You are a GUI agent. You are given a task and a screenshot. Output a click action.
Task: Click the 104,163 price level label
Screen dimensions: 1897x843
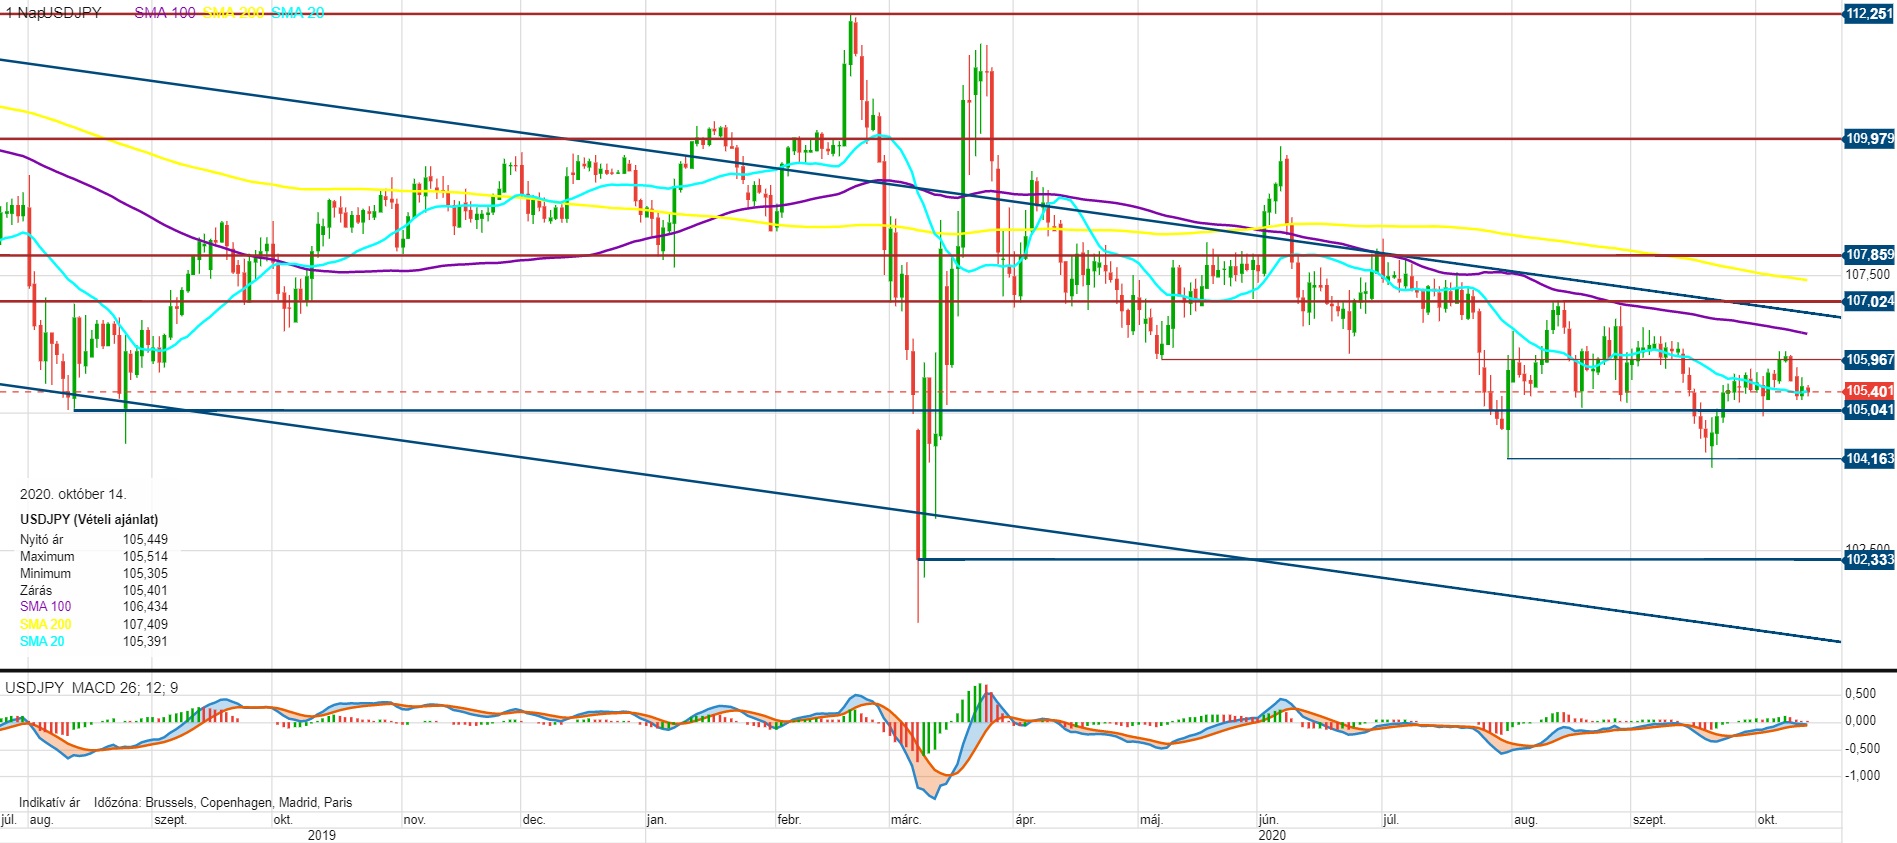[x=1869, y=459]
